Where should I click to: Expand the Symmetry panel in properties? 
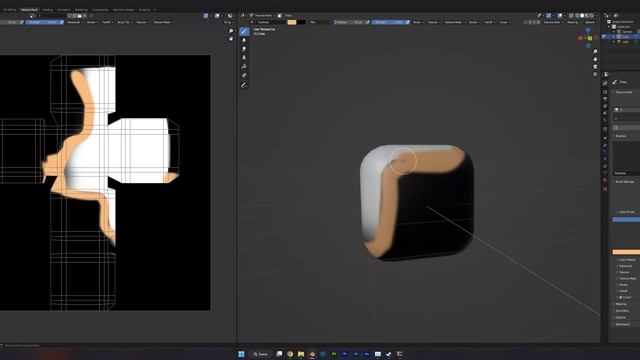tap(622, 311)
